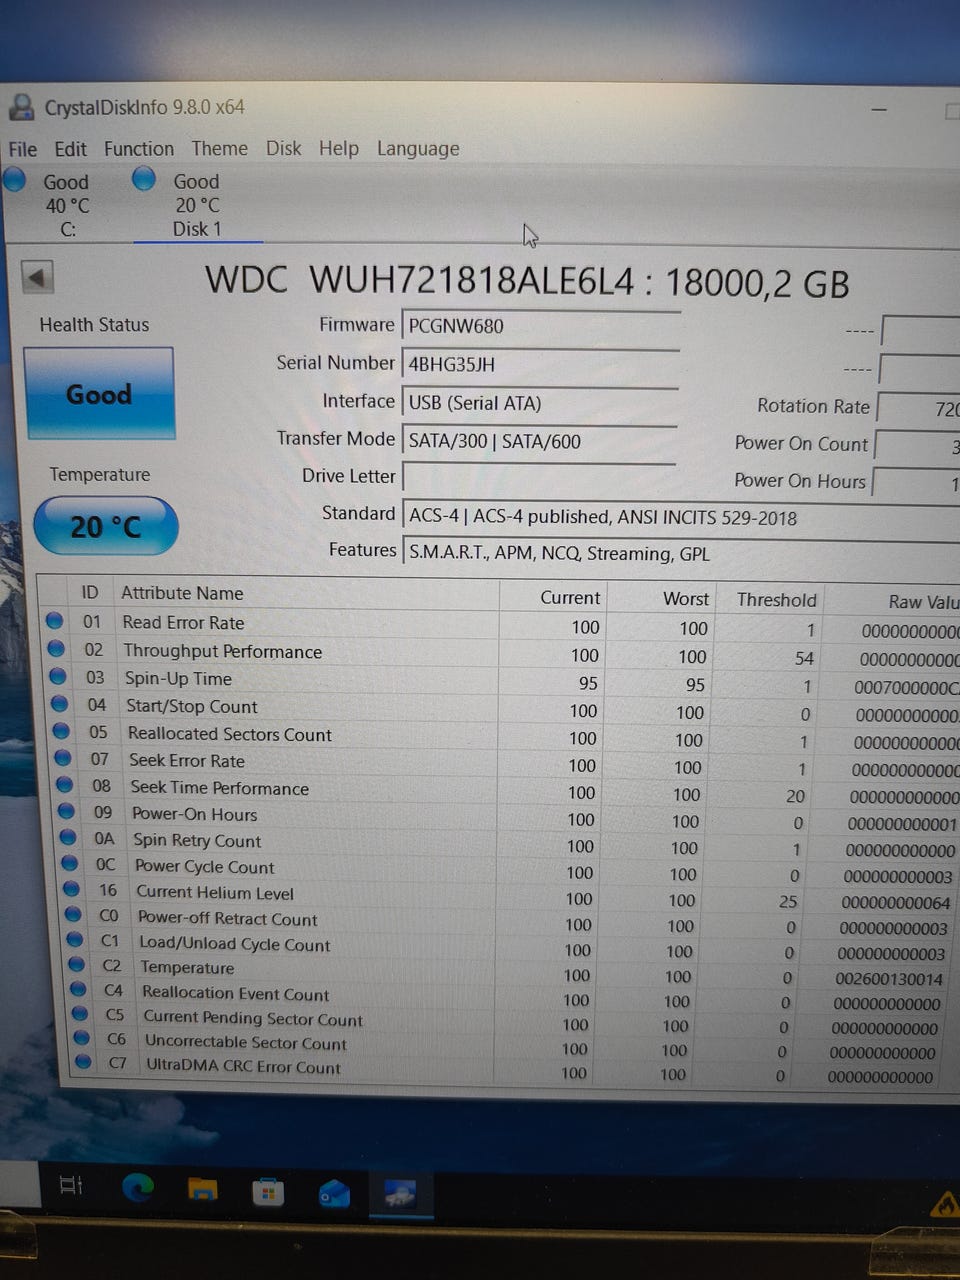This screenshot has height=1280, width=960.
Task: Click the status dot for Spin-Up Time
Action: [x=58, y=676]
